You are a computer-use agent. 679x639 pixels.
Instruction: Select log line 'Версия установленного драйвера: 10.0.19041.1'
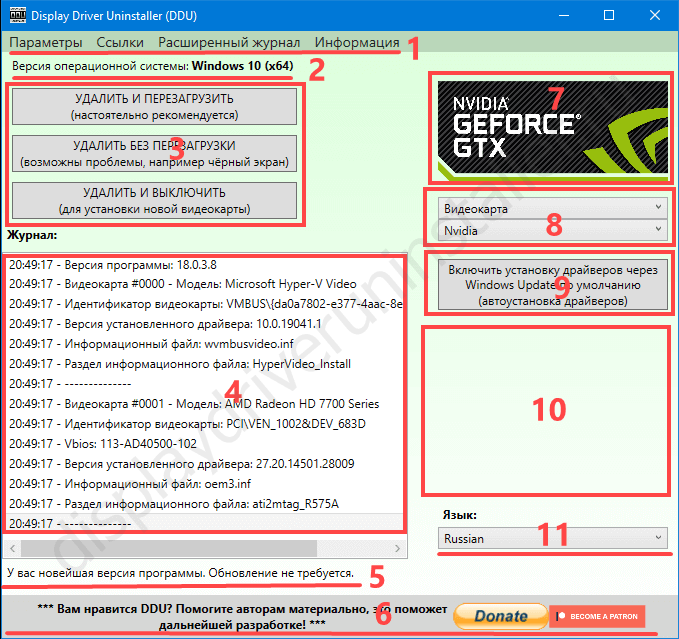coord(205,324)
